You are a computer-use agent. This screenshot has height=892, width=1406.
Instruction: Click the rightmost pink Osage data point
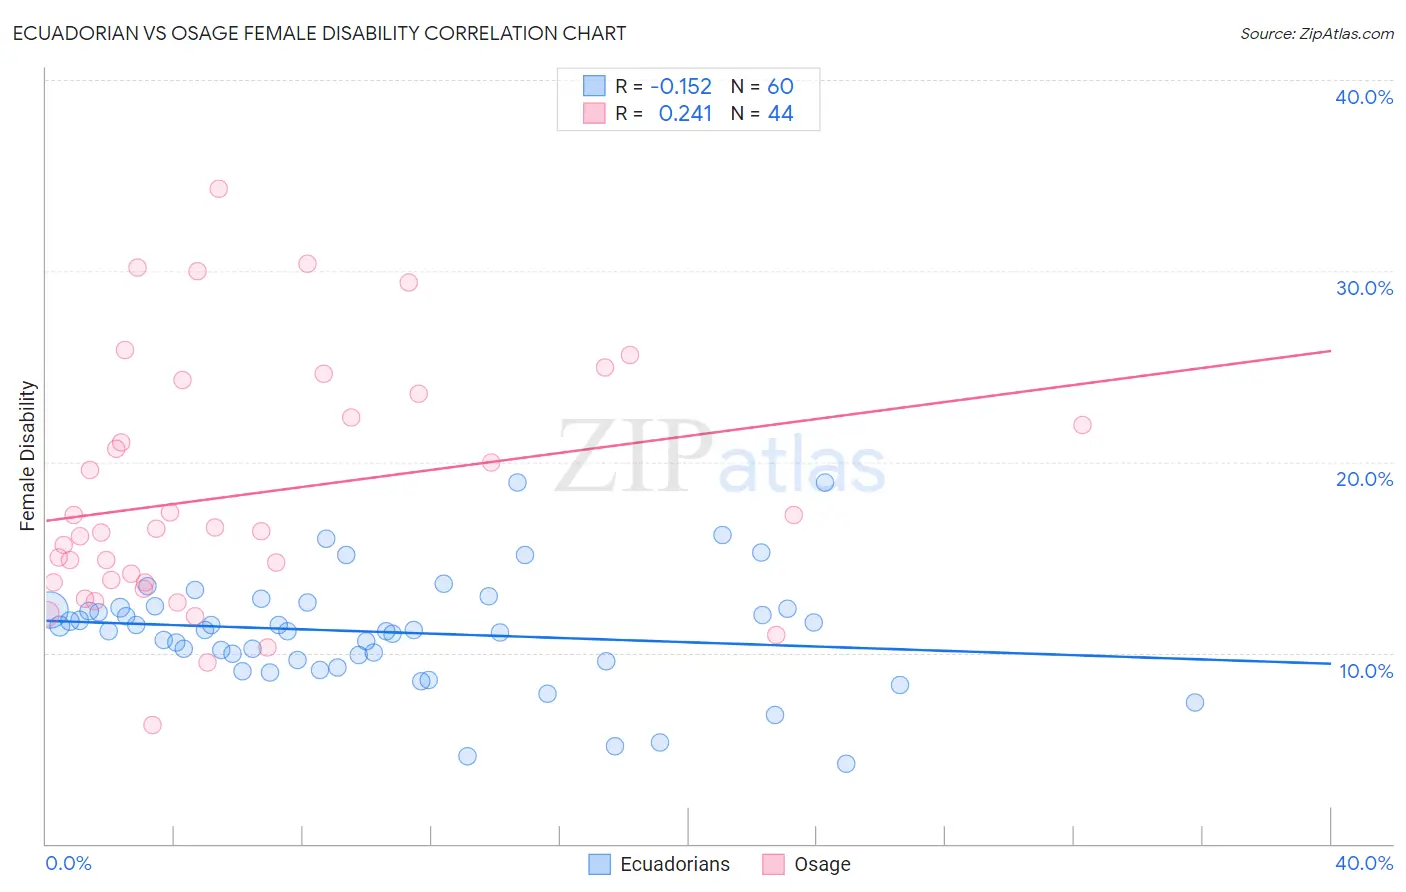click(1082, 425)
